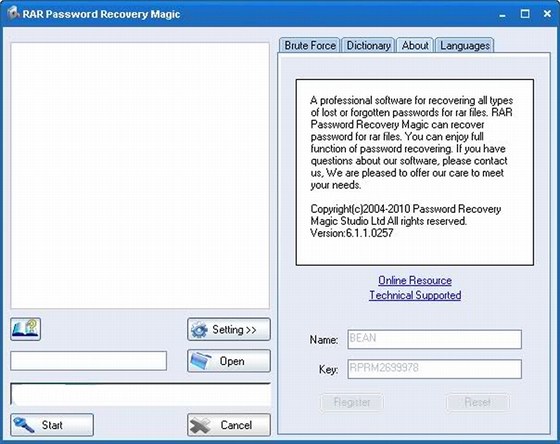Image resolution: width=560 pixels, height=444 pixels.
Task: Maximize the RAR Password Recovery Magic window
Action: tap(525, 14)
